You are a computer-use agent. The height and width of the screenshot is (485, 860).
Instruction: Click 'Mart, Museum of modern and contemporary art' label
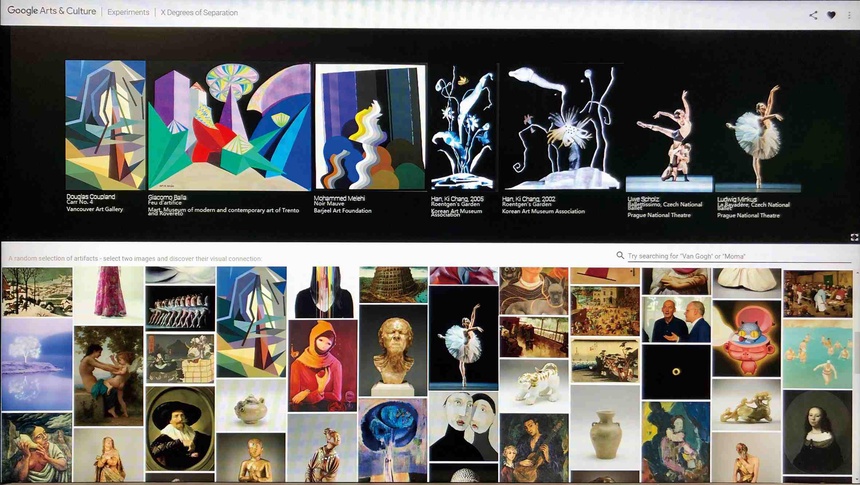223,210
